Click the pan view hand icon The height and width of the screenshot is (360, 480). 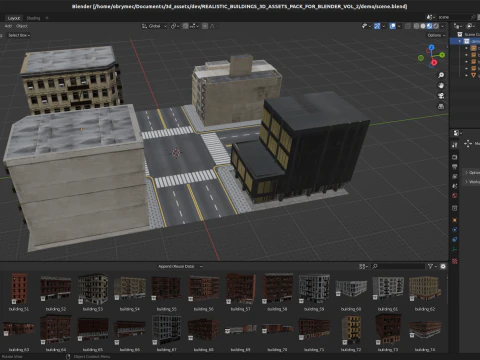[x=441, y=86]
